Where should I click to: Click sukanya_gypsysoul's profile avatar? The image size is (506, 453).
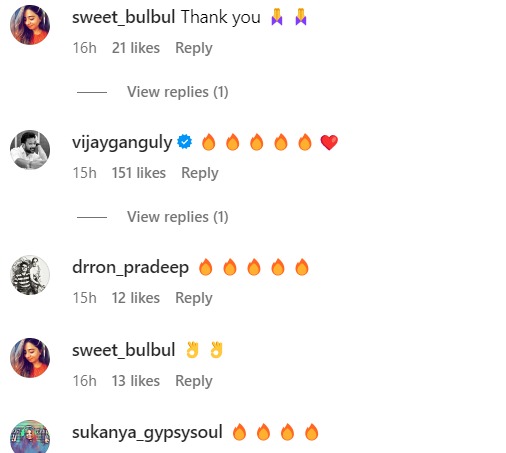30,436
